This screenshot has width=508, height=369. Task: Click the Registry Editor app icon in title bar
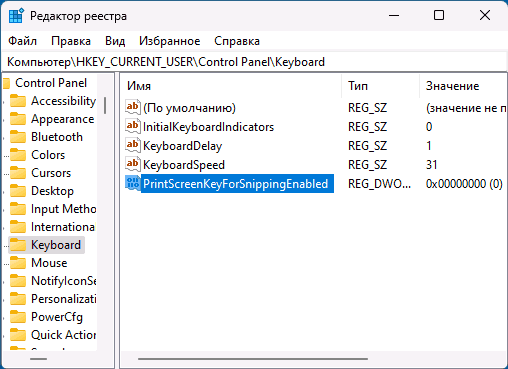[16, 16]
